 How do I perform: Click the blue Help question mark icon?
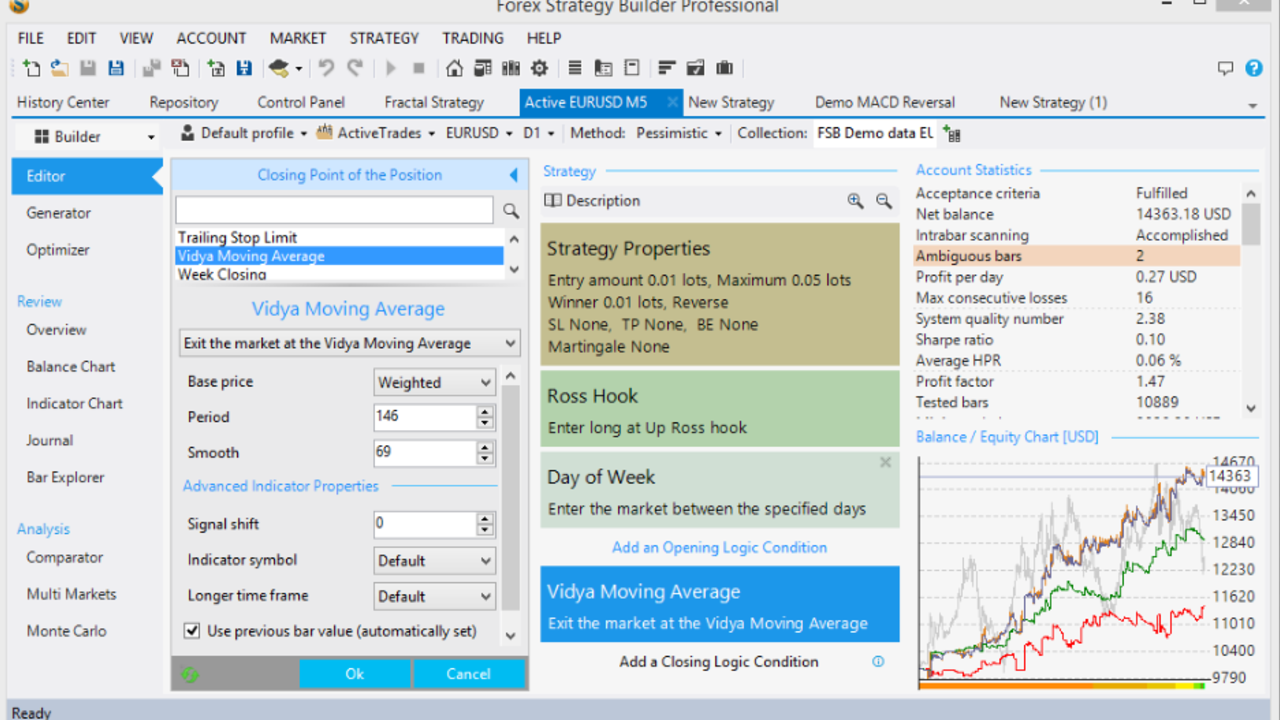[x=1253, y=67]
